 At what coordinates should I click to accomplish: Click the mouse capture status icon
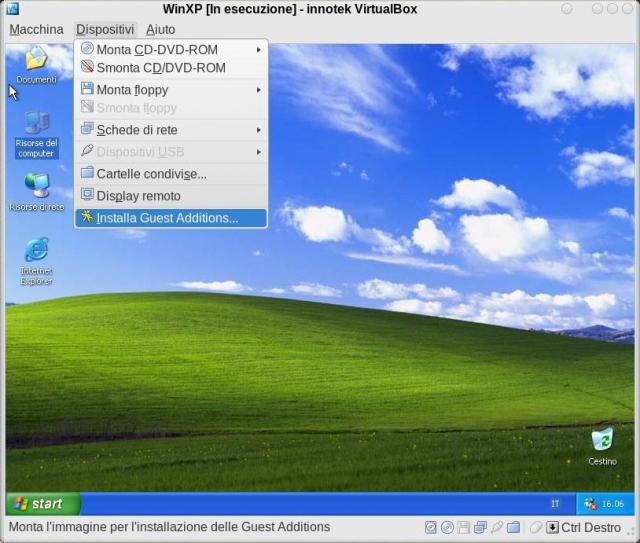point(536,527)
